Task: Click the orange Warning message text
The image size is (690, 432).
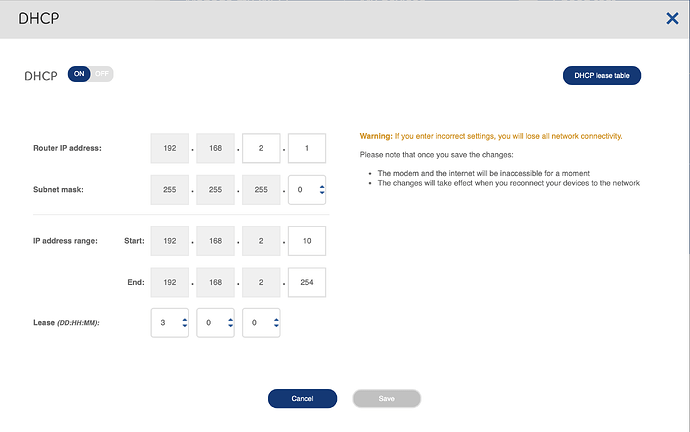Action: click(491, 136)
